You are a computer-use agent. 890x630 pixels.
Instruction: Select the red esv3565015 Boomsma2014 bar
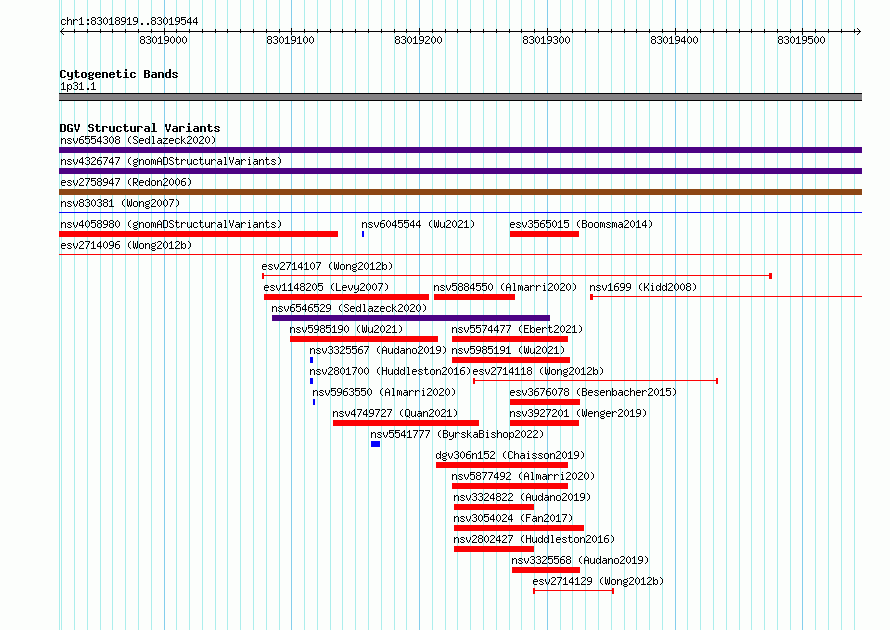[544, 234]
